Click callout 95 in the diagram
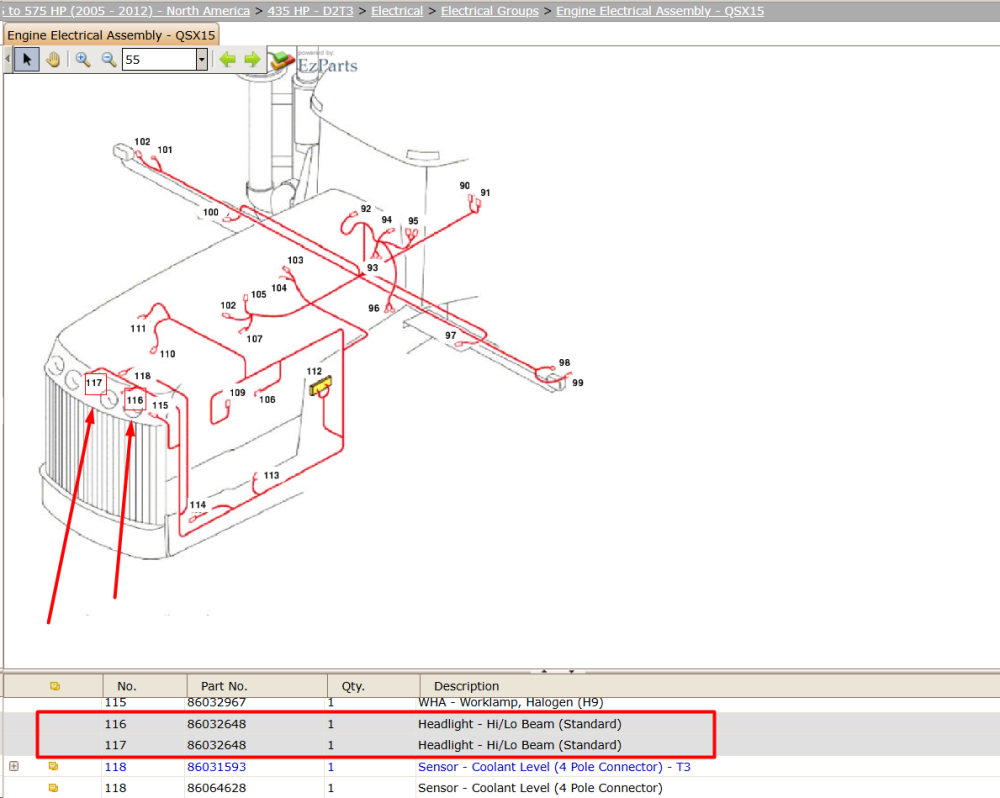Image resolution: width=1000 pixels, height=798 pixels. tap(413, 221)
